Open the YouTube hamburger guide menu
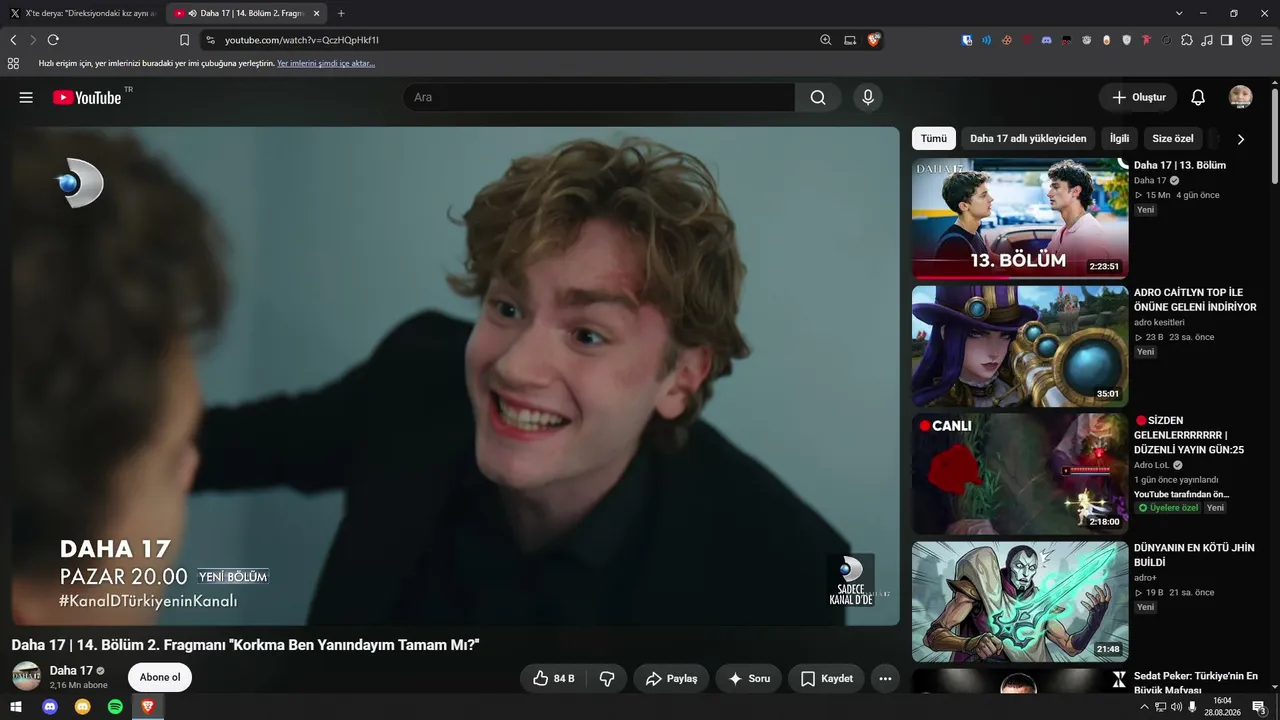 [26, 97]
